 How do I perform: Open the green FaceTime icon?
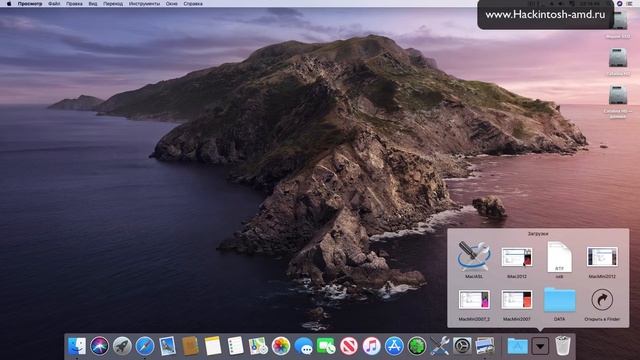(x=326, y=346)
